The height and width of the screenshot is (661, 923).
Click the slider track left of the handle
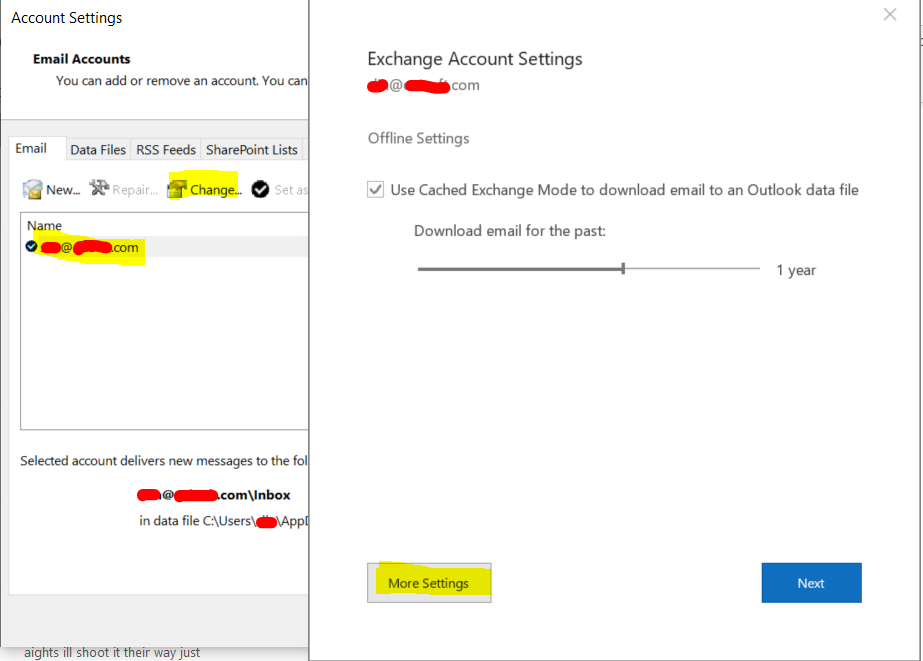[520, 269]
